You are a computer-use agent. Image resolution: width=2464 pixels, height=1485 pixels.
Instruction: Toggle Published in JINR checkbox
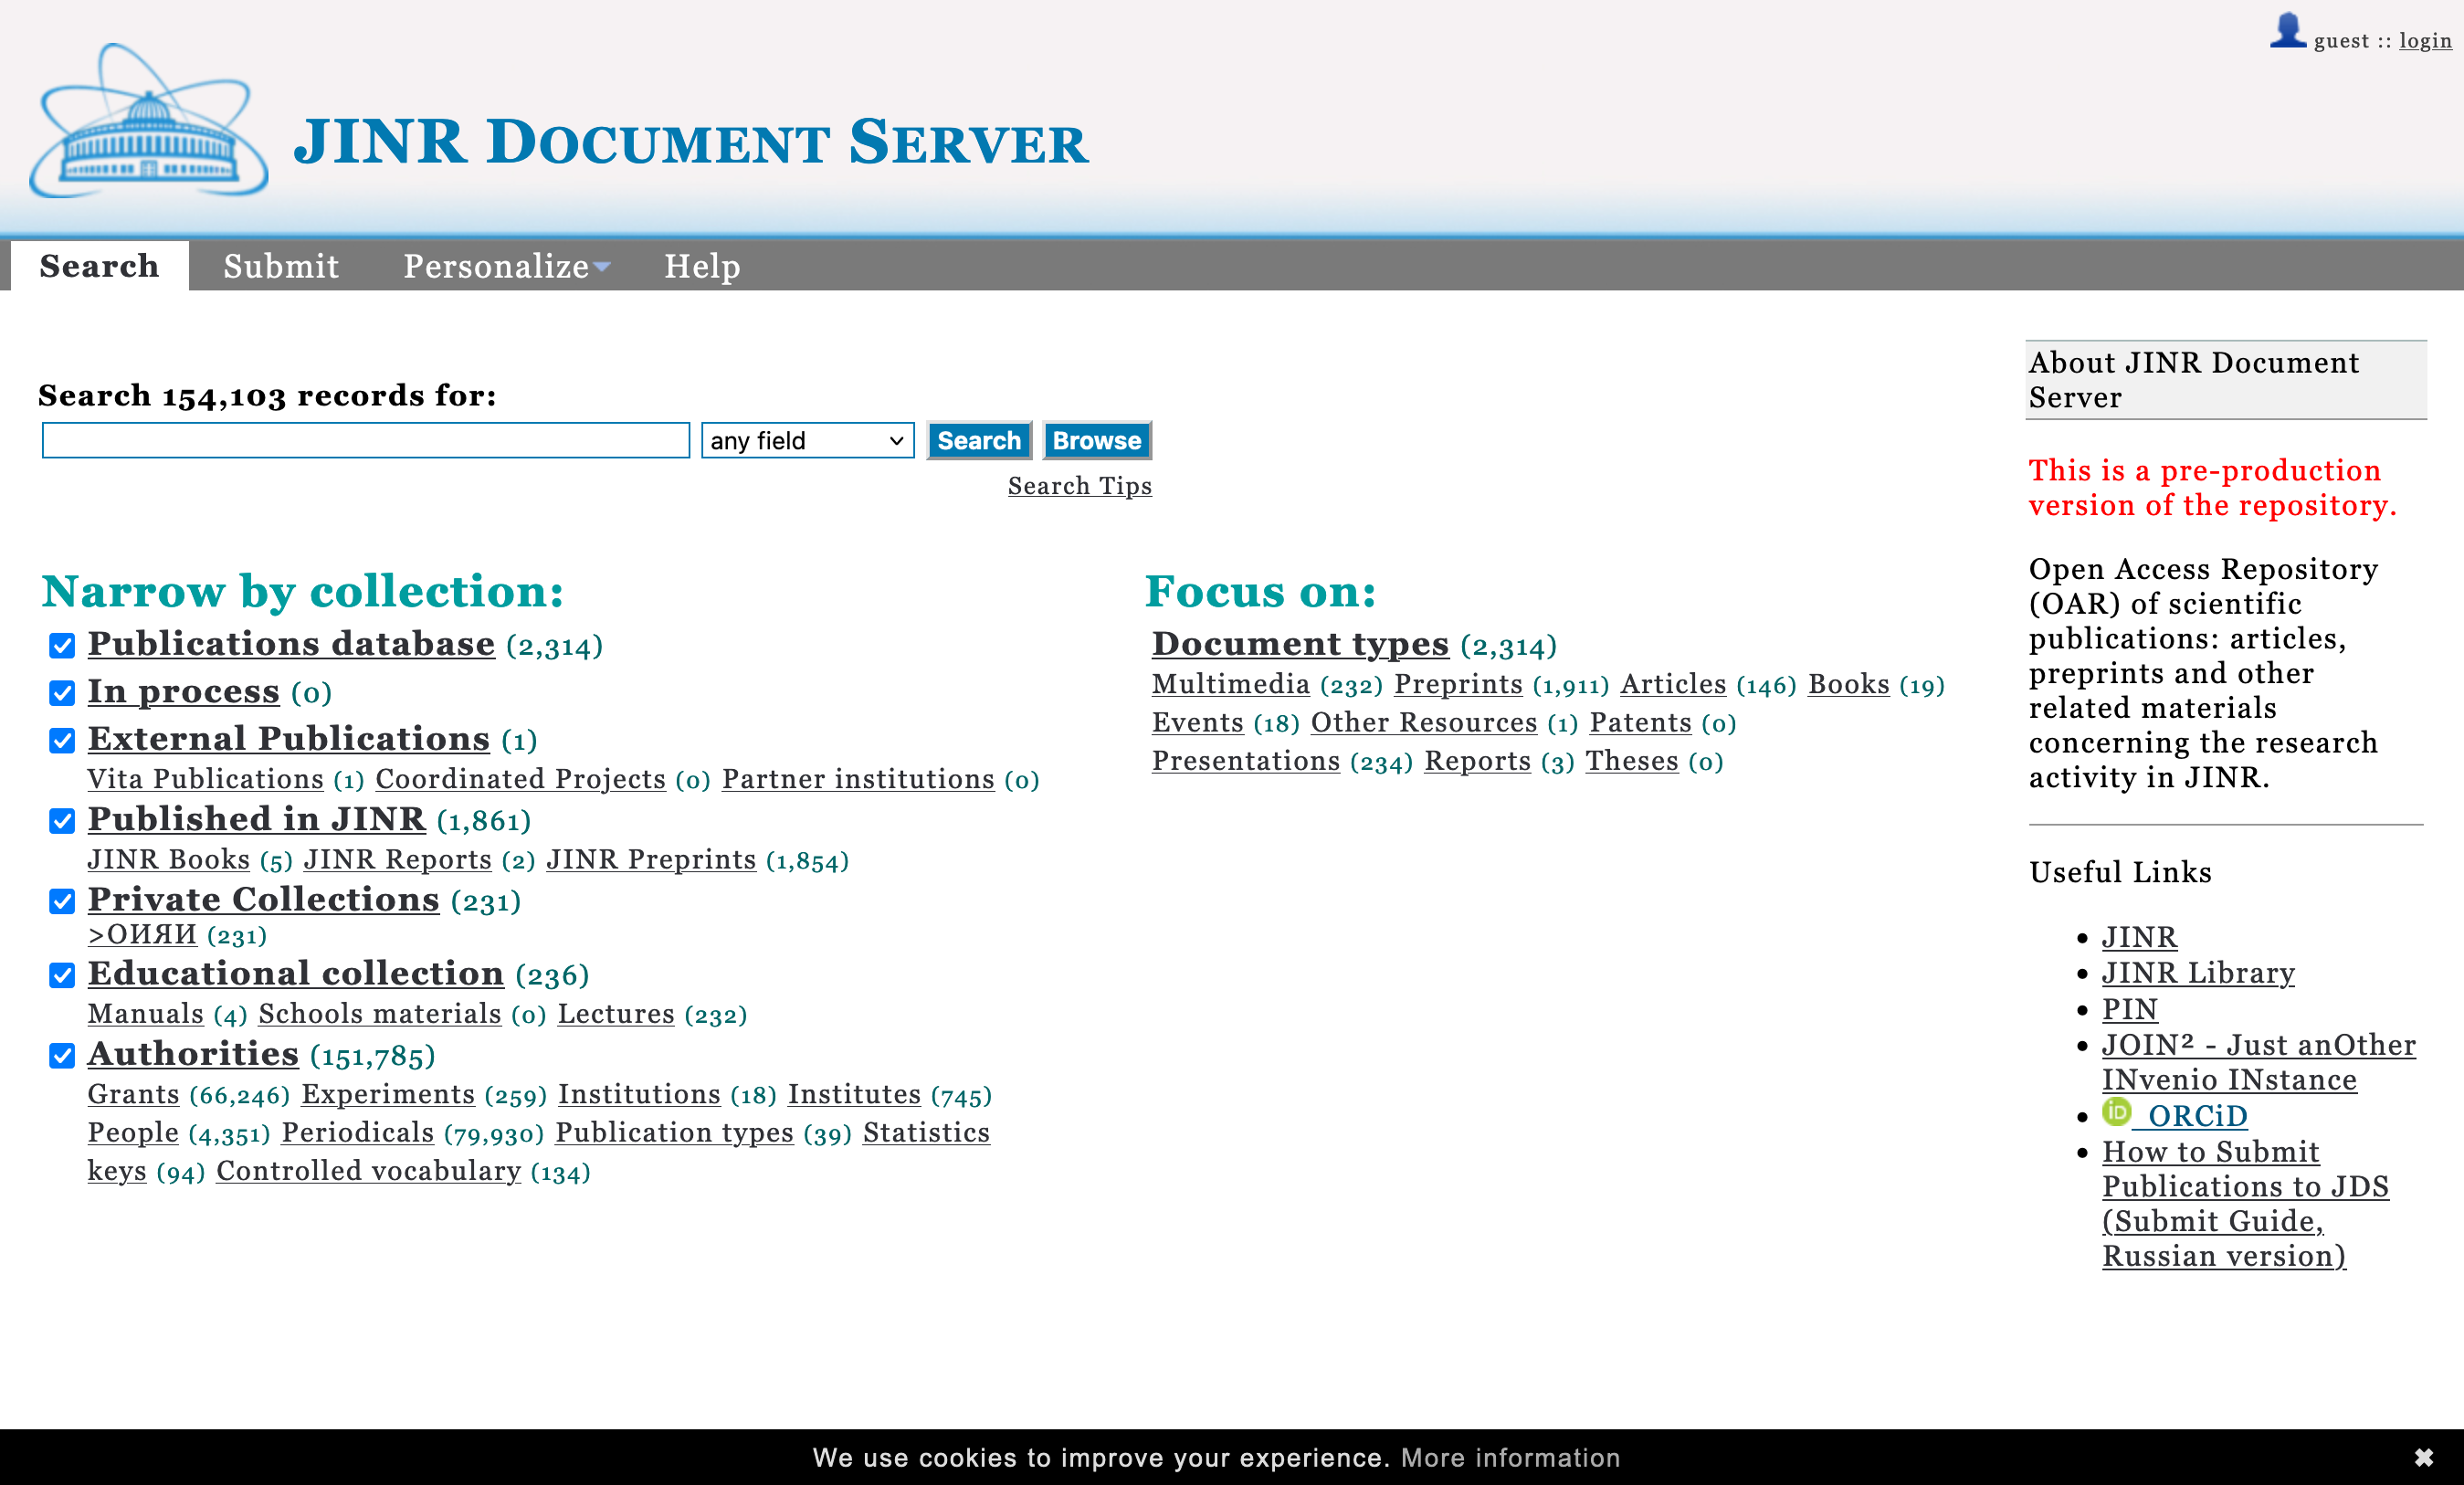click(62, 821)
